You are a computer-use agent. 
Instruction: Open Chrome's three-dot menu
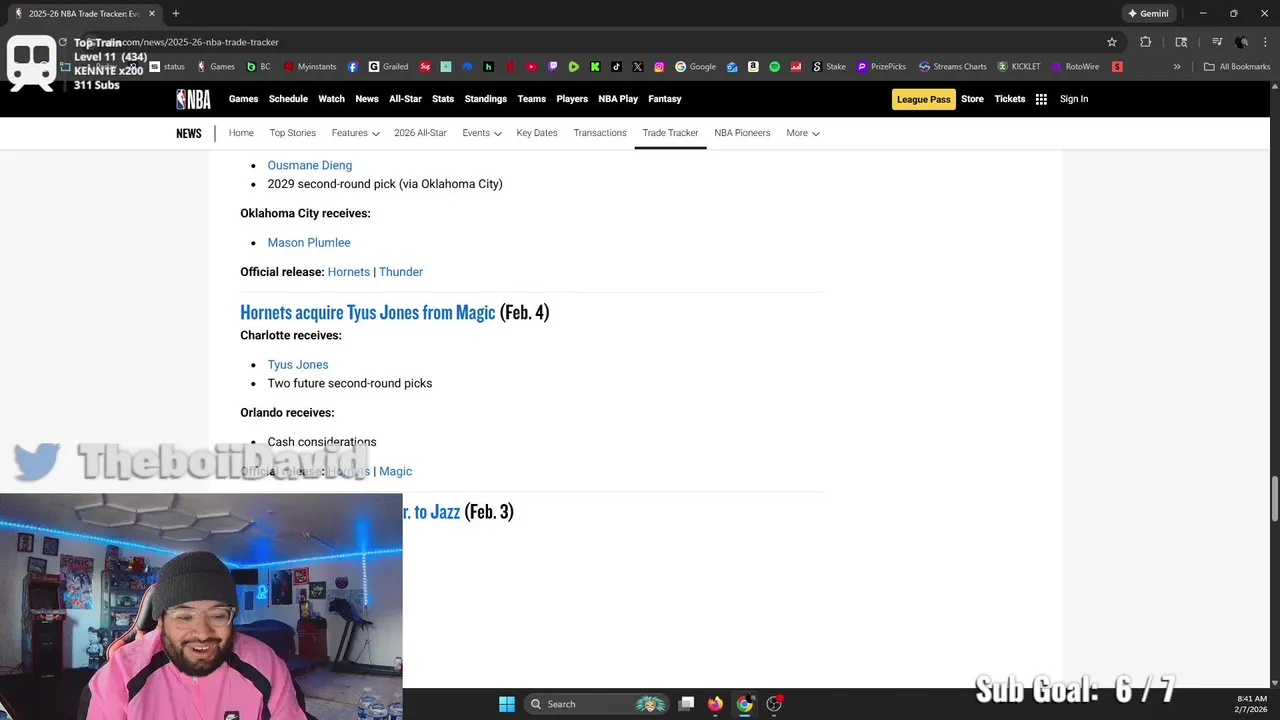point(1265,42)
